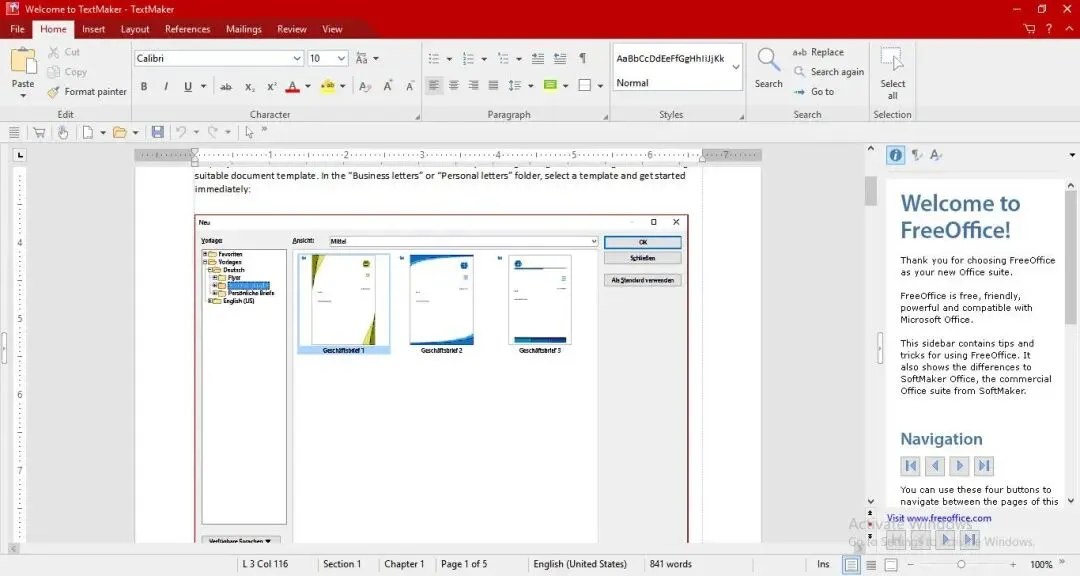Apply superscript formatting
The image size is (1080, 576).
(x=271, y=86)
